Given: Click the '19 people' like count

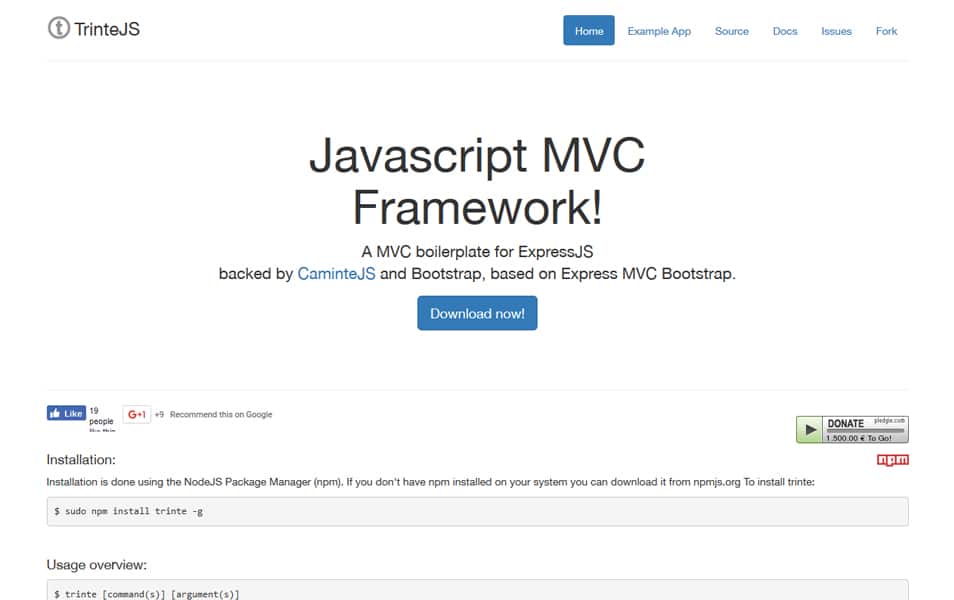Looking at the screenshot, I should click(101, 416).
